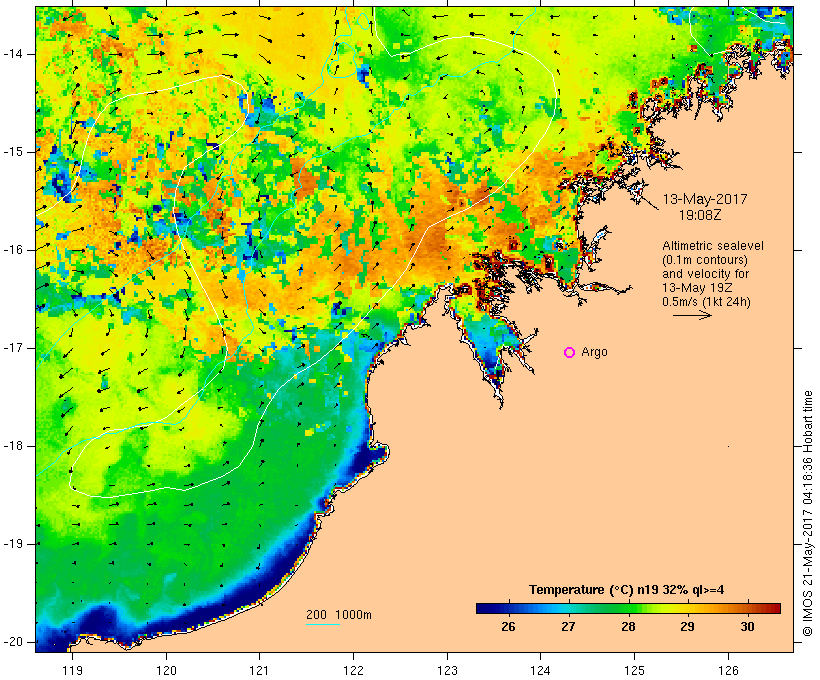Click the 'Argo' label text
The image size is (820, 680).
pos(595,353)
